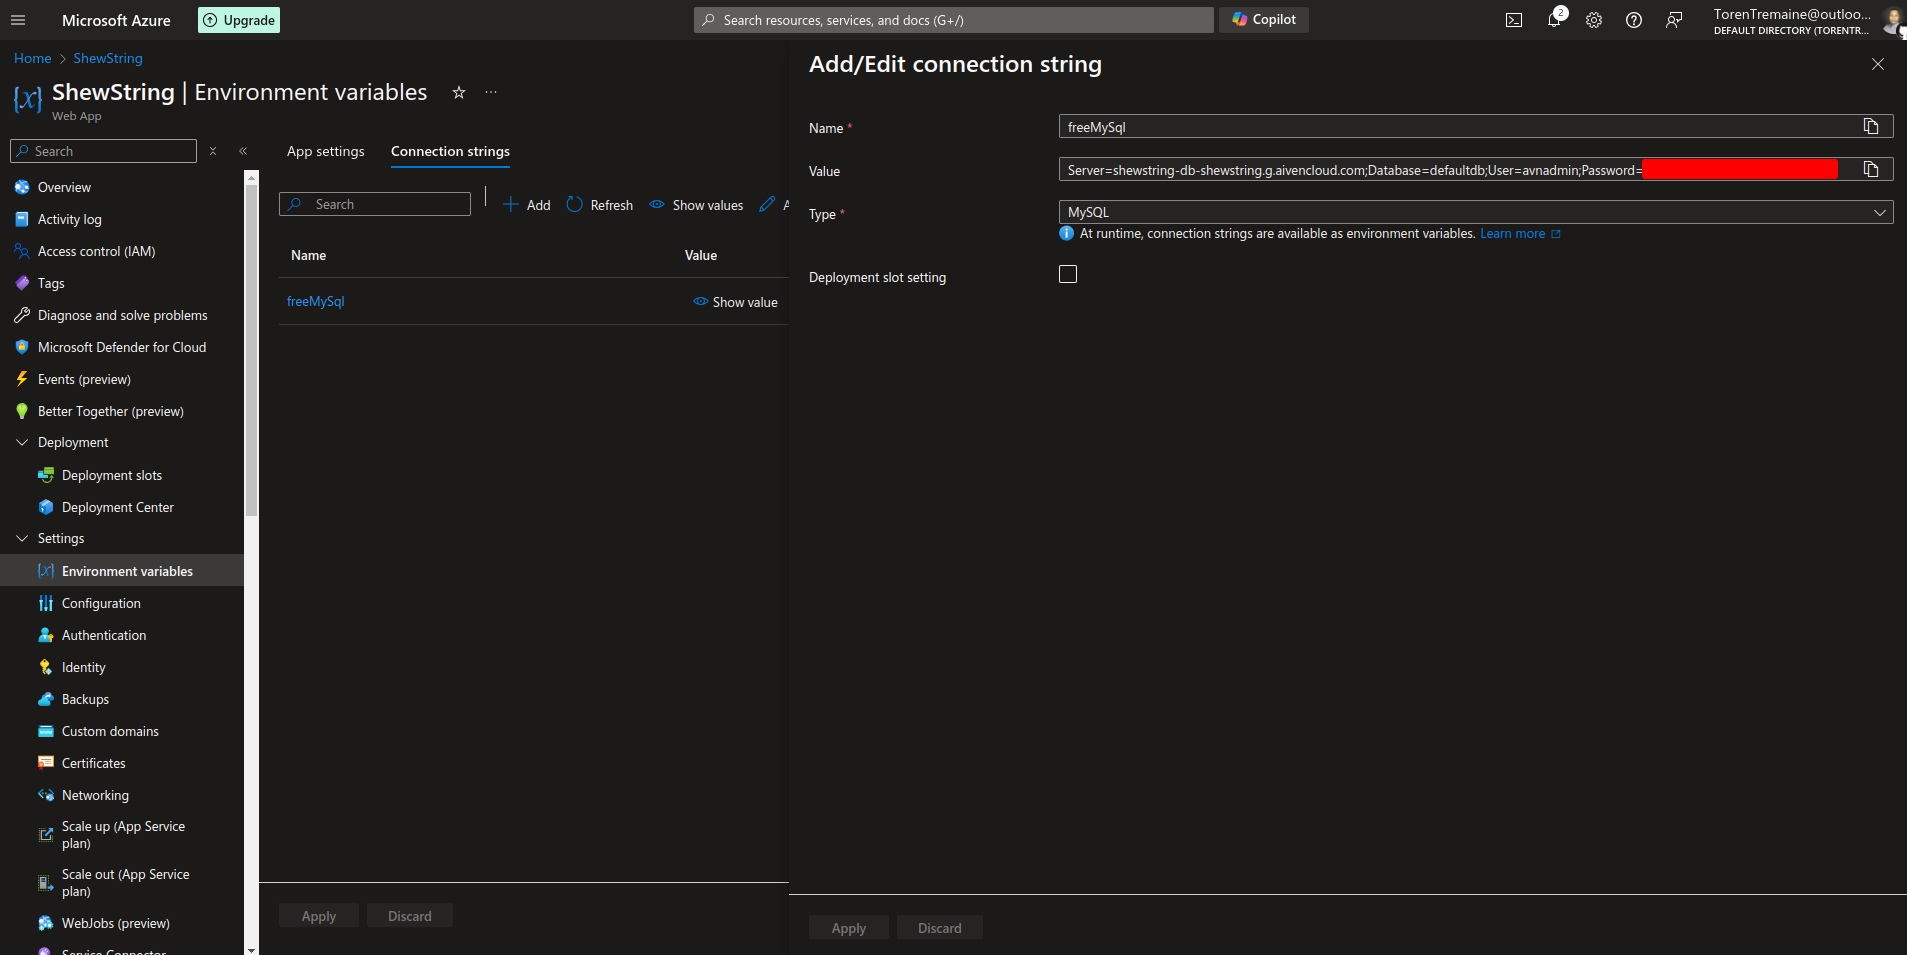Toggle Deployment slot setting checkbox

click(1068, 274)
